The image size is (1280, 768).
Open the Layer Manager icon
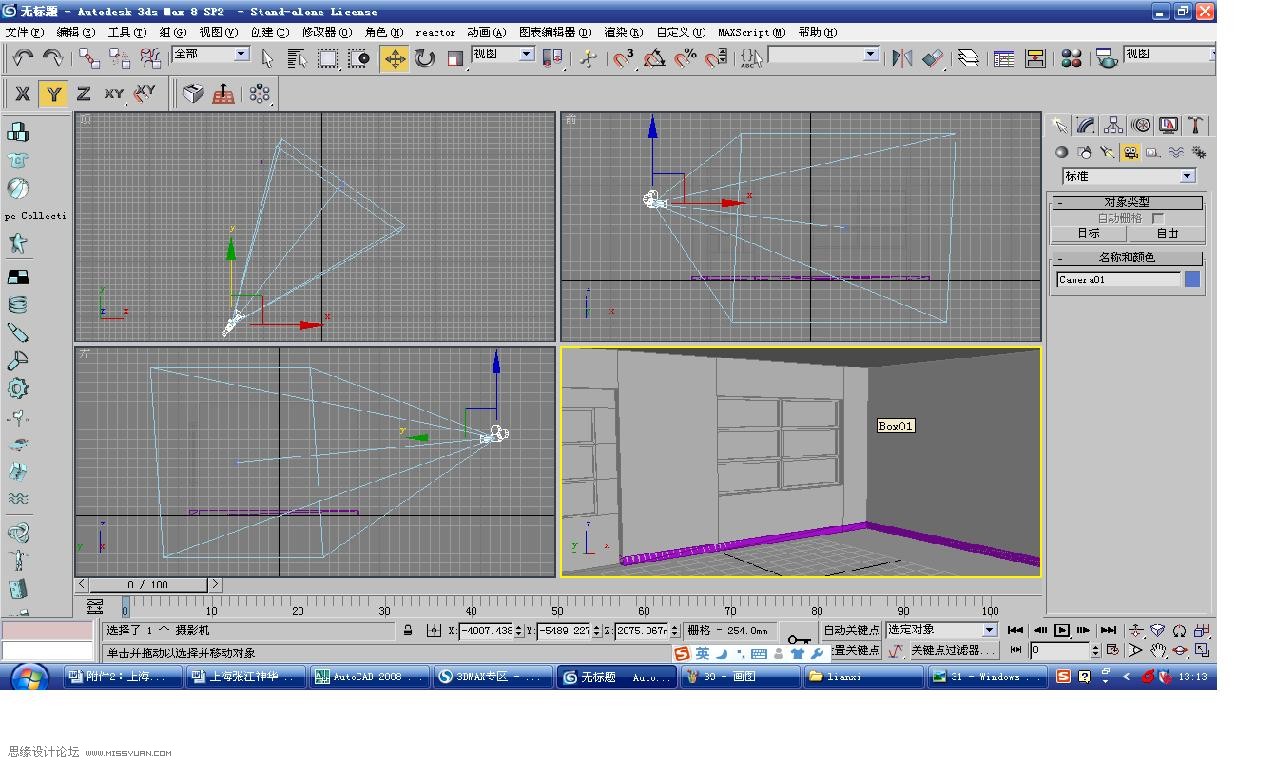pos(968,58)
